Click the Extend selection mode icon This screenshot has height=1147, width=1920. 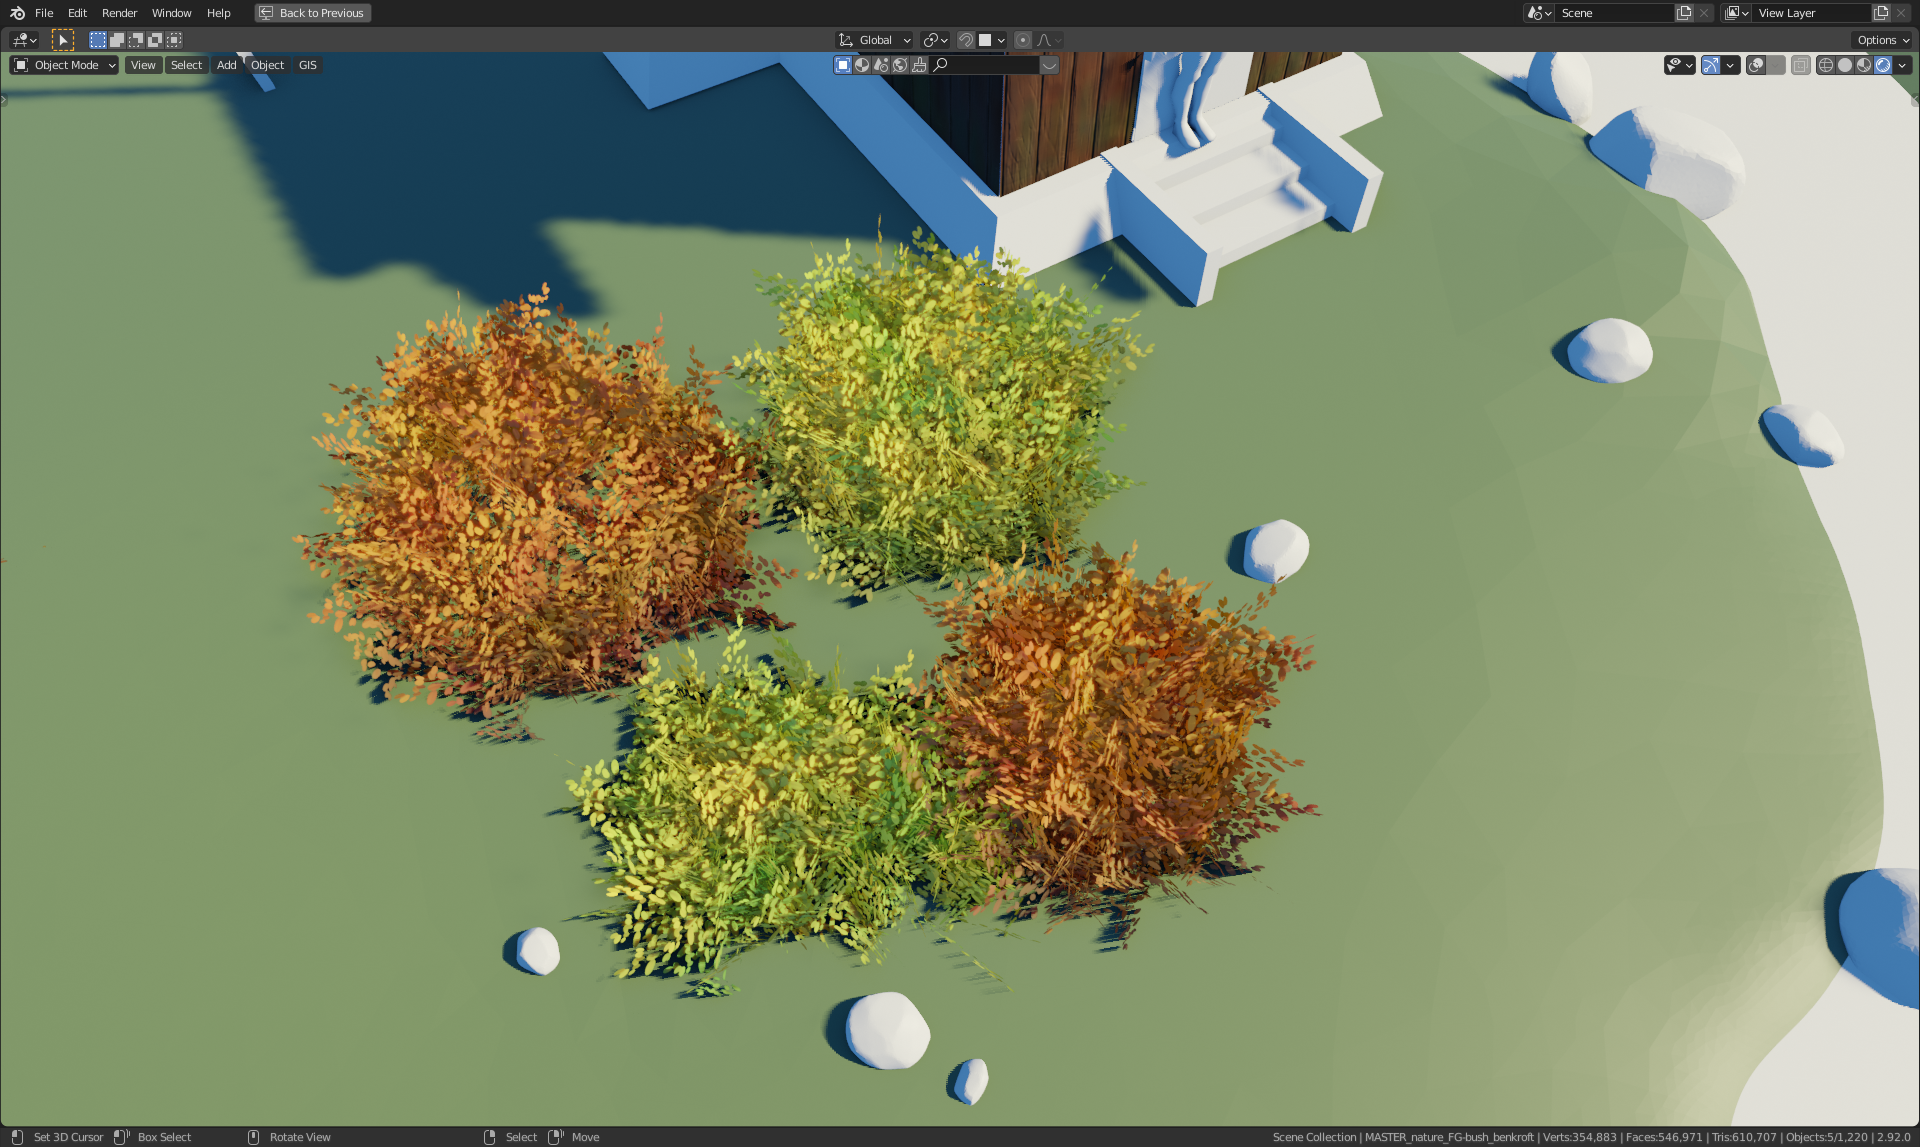coord(117,40)
